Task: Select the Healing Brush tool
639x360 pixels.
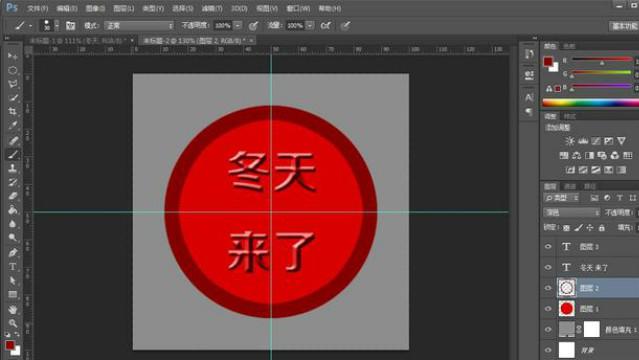Action: coord(13,140)
